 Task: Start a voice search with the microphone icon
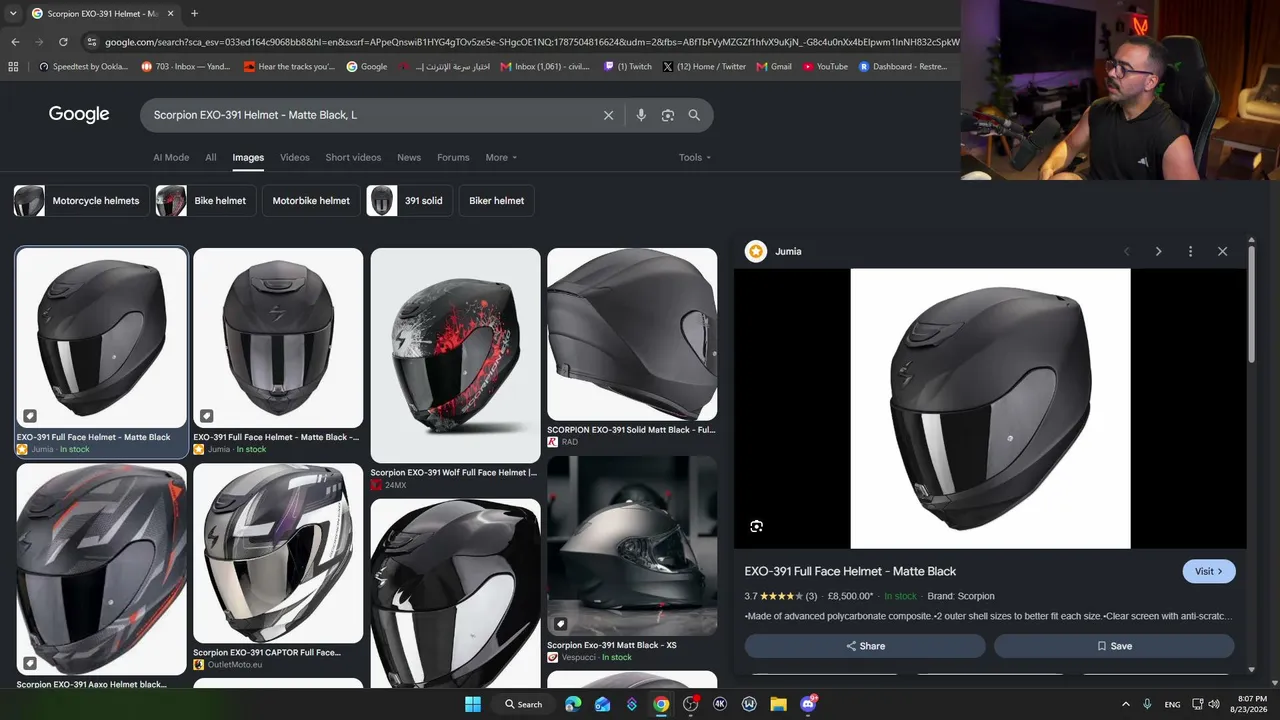point(641,115)
